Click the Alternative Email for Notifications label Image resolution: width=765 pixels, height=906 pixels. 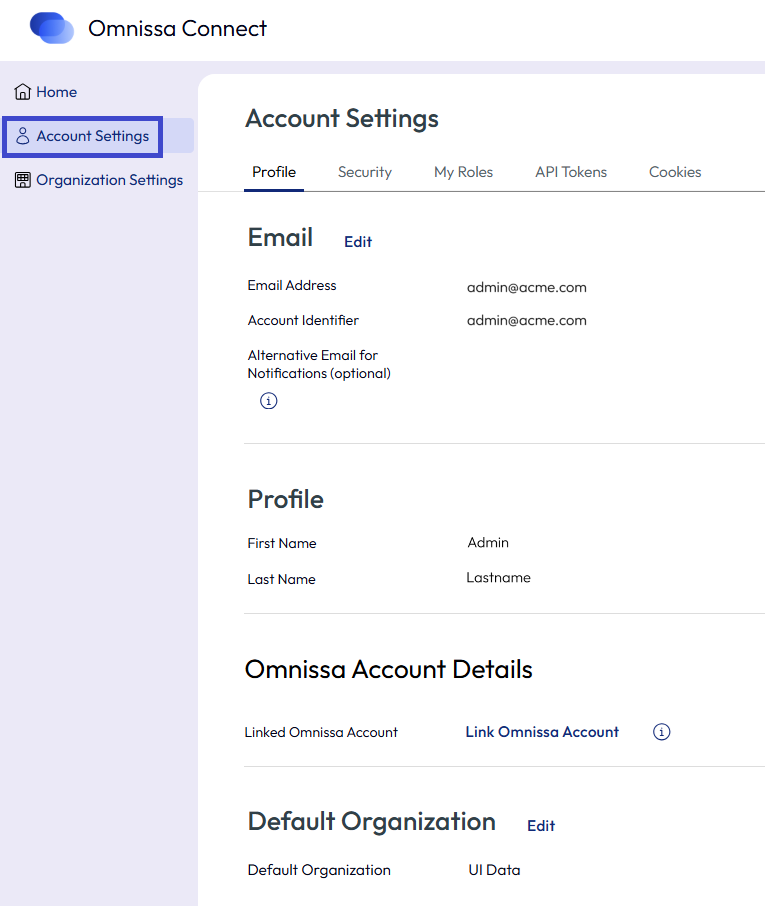(x=319, y=364)
